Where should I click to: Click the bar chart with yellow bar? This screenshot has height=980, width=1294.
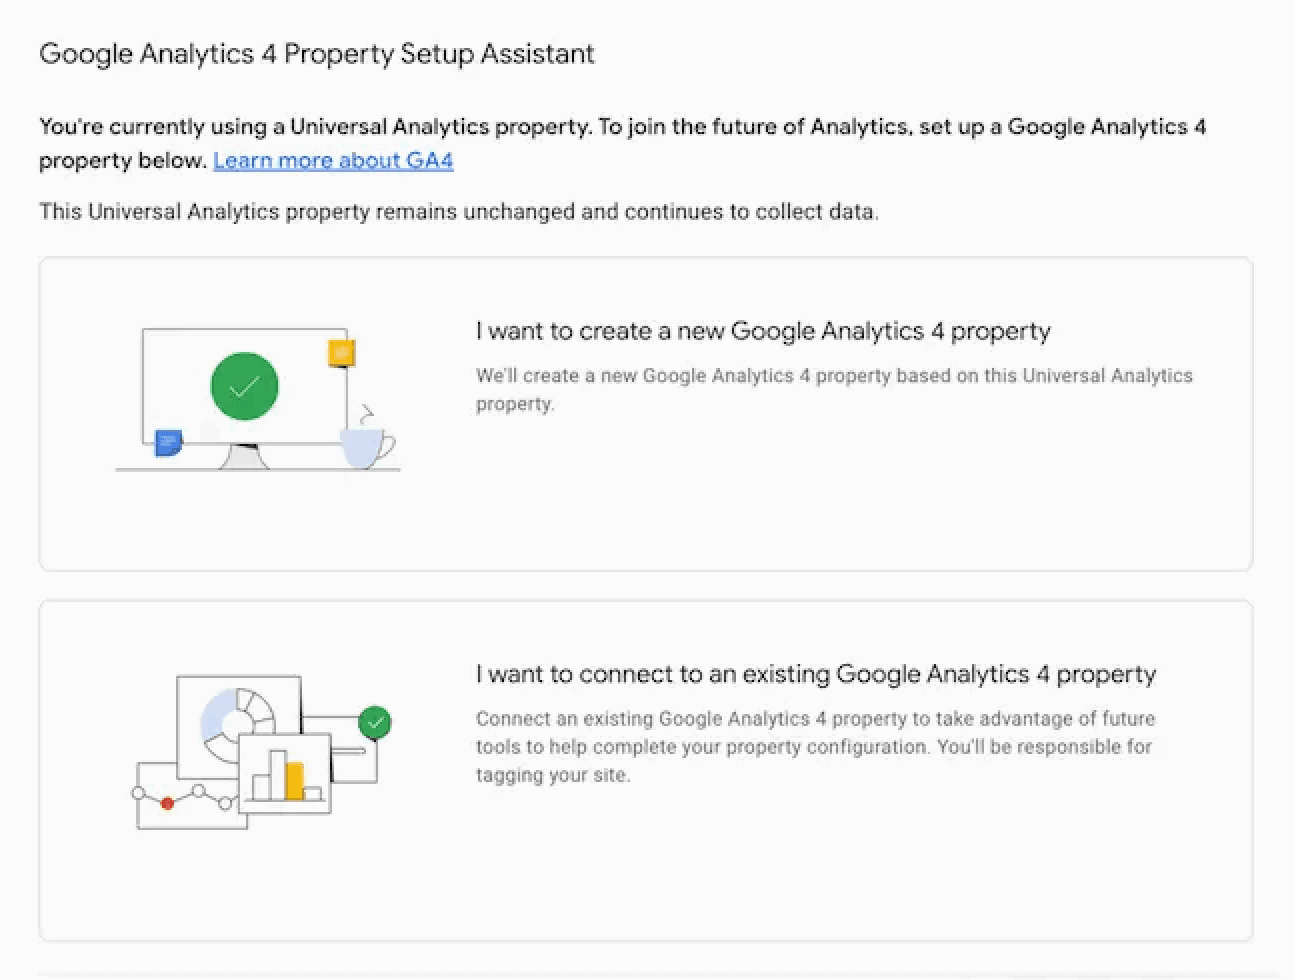(285, 775)
